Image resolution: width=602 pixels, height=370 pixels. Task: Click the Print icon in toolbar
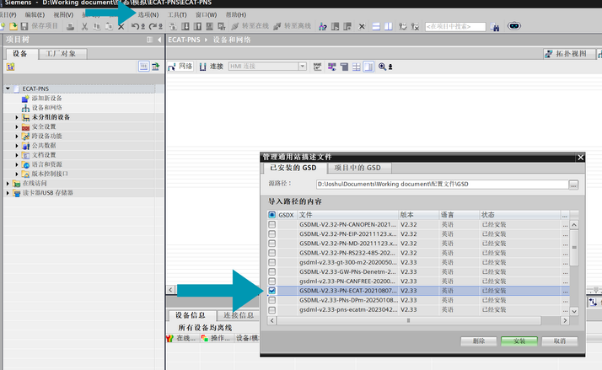(x=70, y=26)
